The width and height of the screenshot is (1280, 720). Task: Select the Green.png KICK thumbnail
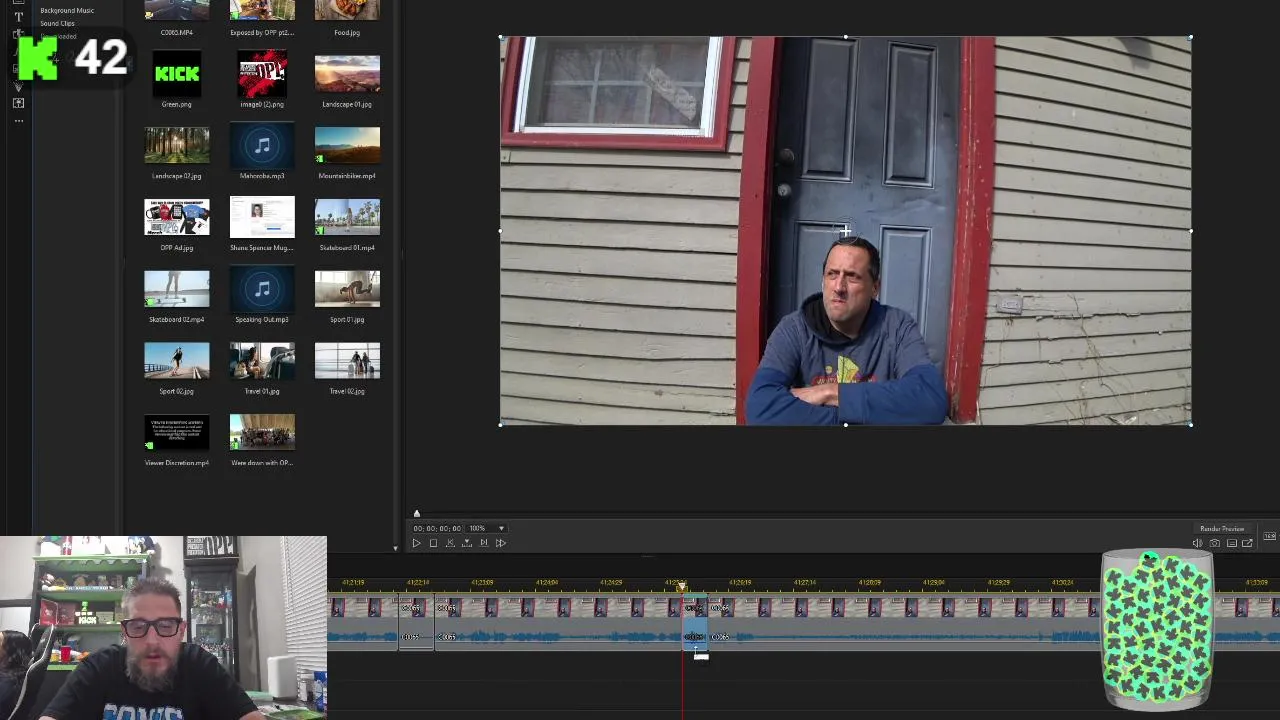(x=177, y=73)
